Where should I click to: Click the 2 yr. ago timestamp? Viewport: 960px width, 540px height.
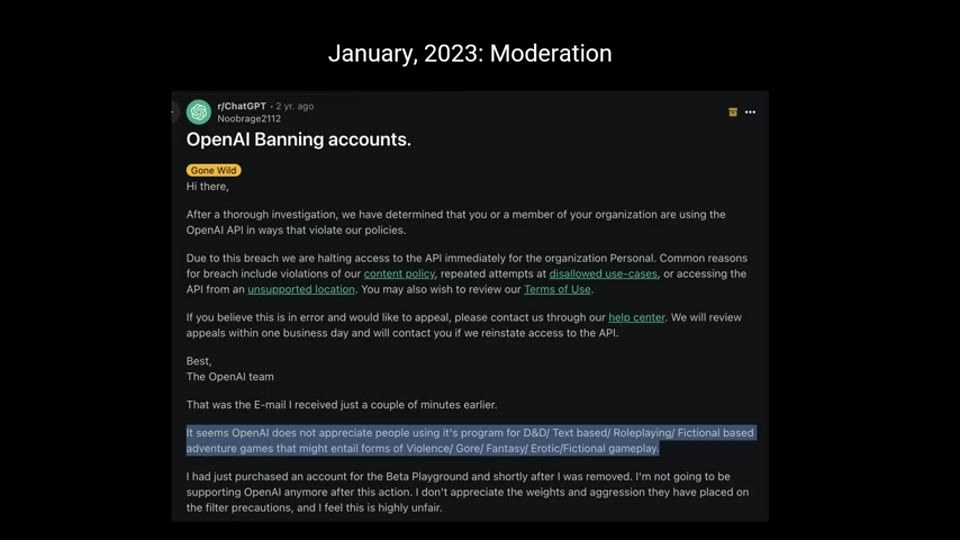294,106
